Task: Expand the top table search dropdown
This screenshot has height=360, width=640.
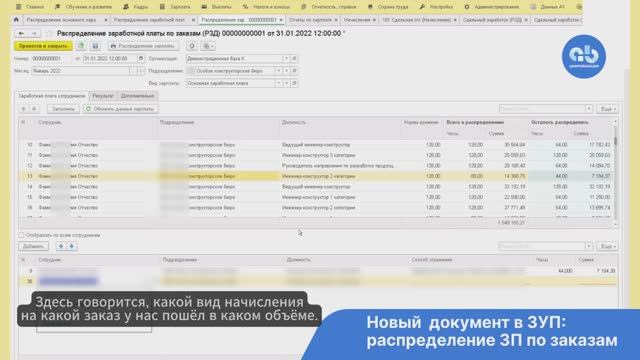Action: [589, 109]
